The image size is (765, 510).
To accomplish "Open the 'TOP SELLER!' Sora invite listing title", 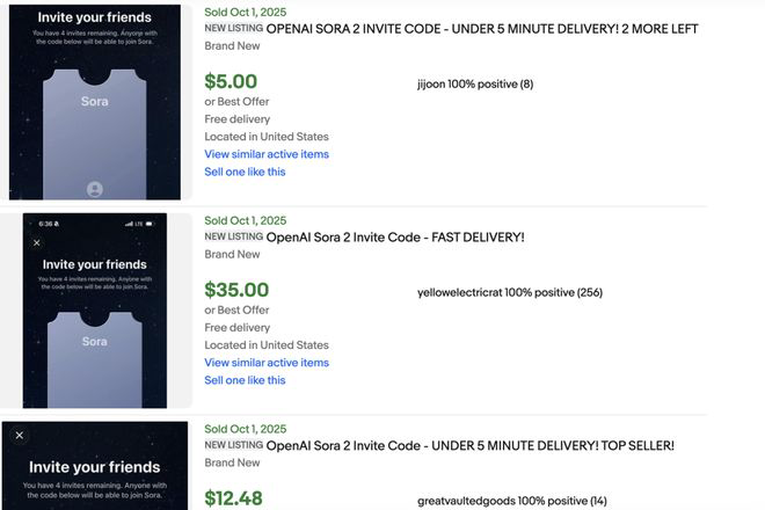I will [x=470, y=445].
